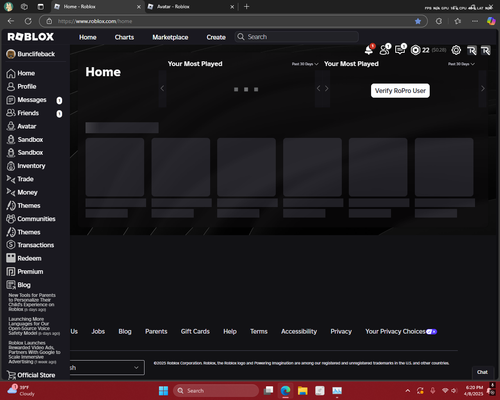
Task: Open the Edge Copilot icon
Action: pos(491,21)
